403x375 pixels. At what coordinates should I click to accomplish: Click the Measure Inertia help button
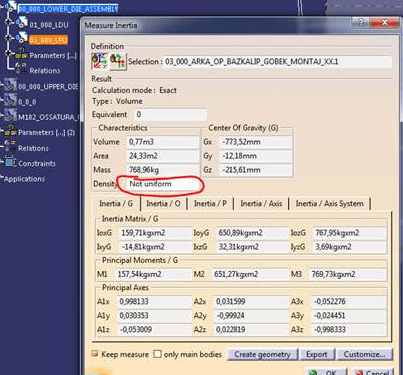click(359, 23)
